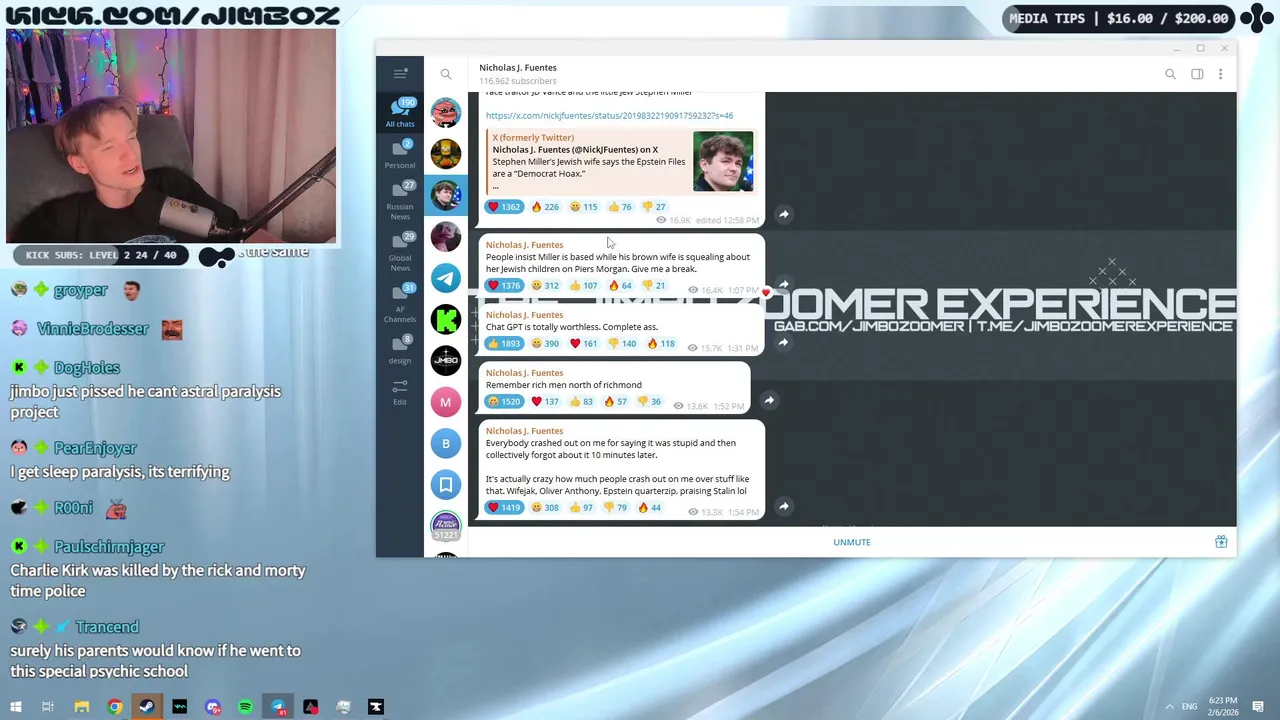
Task: Forward the Everybody crashed out post
Action: (784, 506)
